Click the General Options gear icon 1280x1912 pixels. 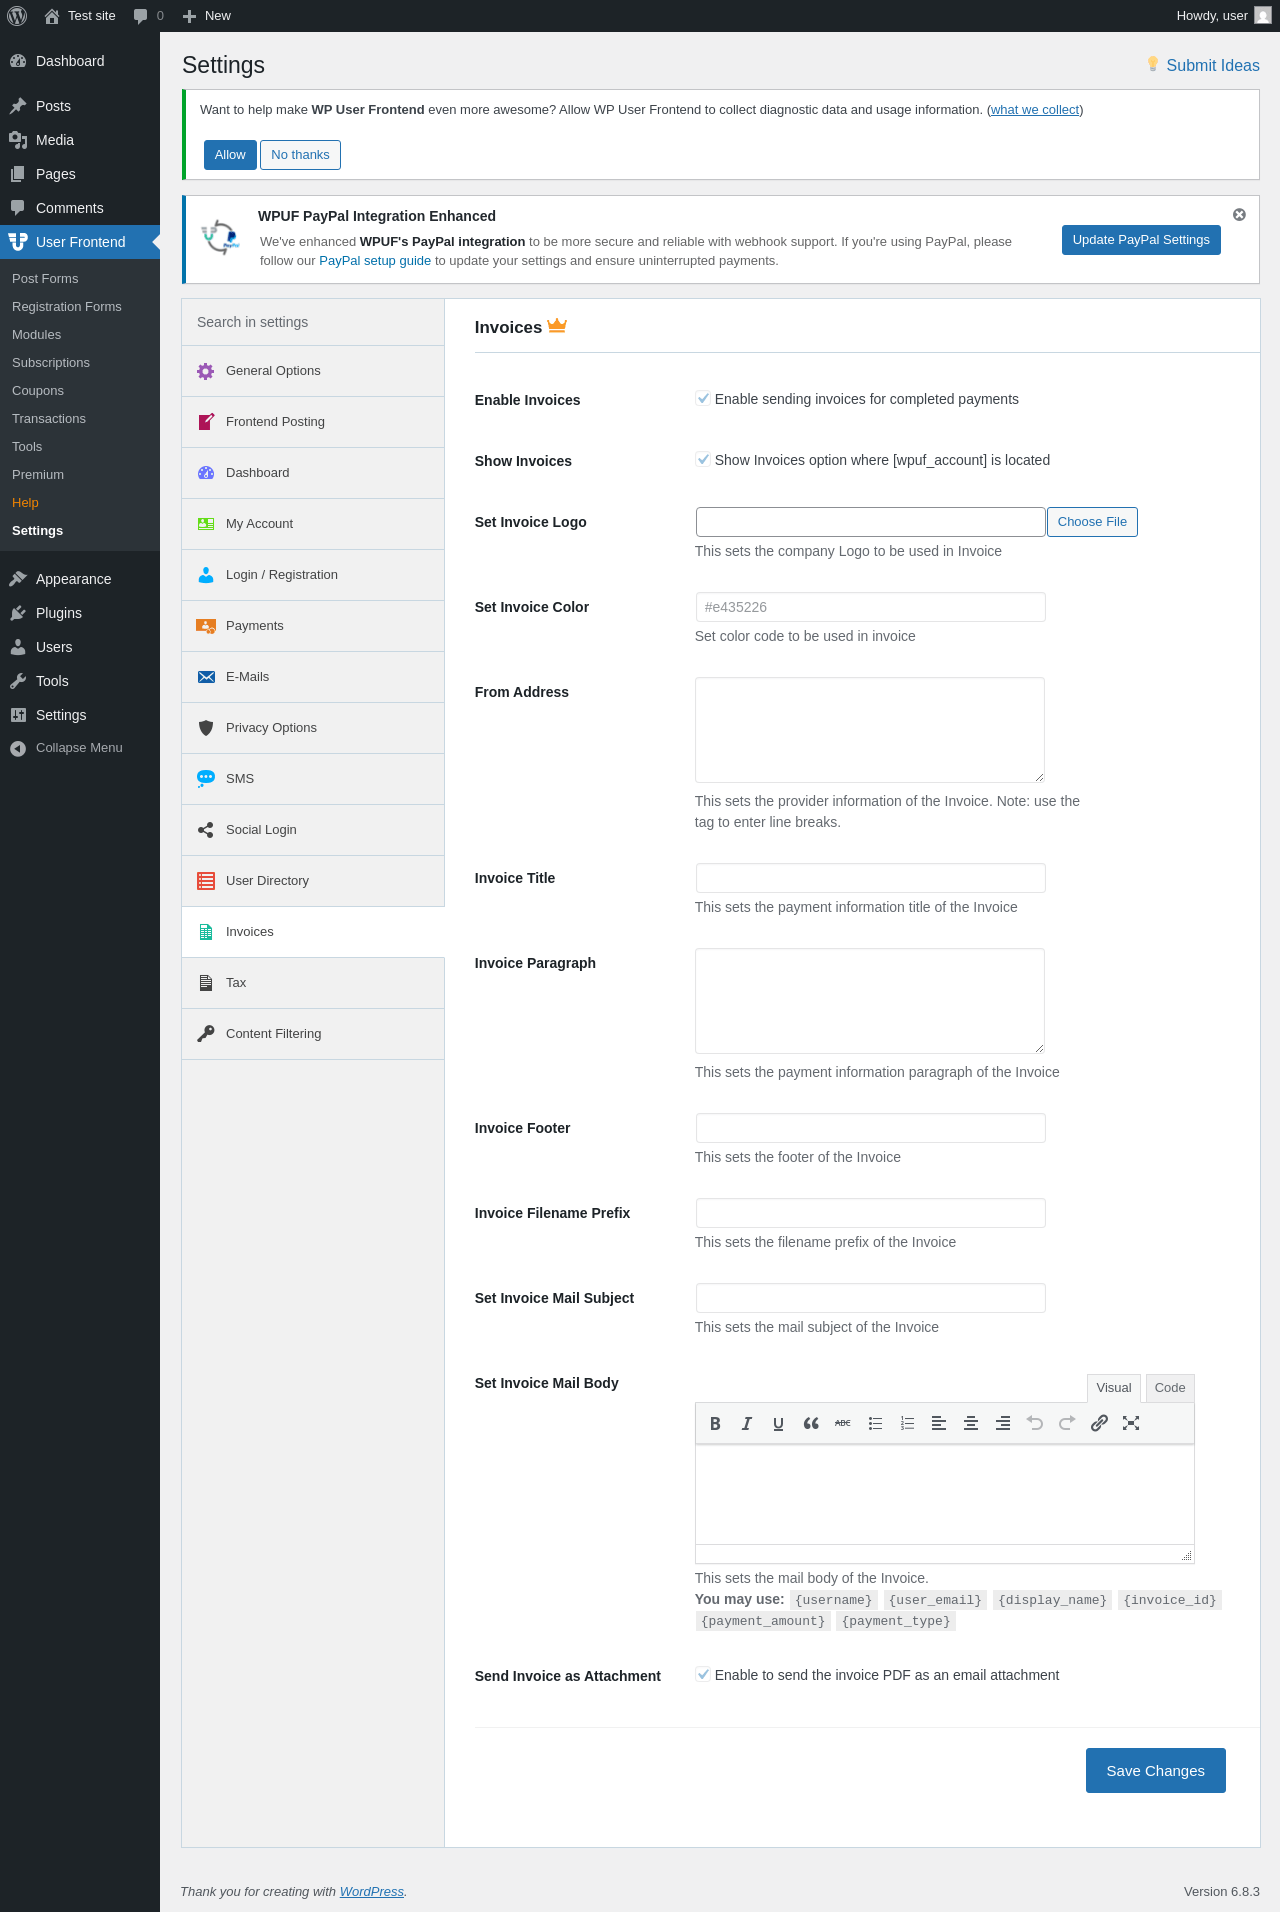[x=206, y=371]
